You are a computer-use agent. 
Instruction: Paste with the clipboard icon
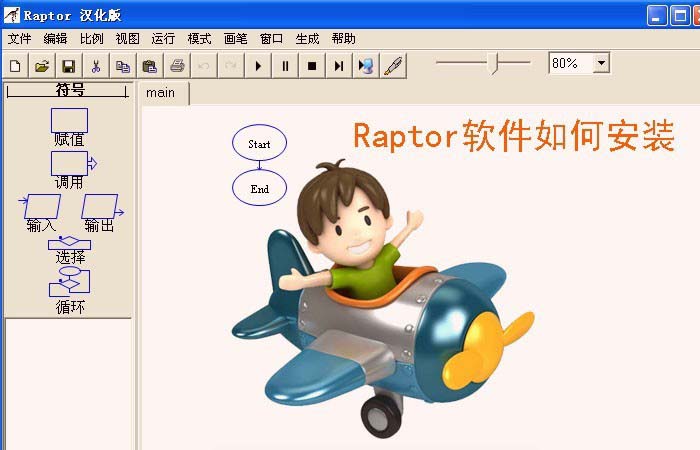[x=150, y=66]
